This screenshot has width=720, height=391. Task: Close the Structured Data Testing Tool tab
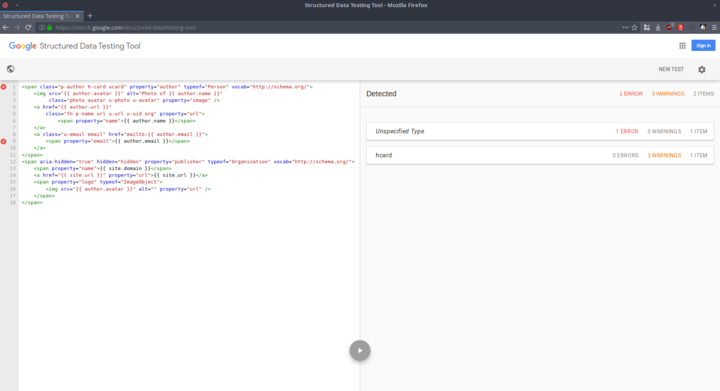point(78,16)
